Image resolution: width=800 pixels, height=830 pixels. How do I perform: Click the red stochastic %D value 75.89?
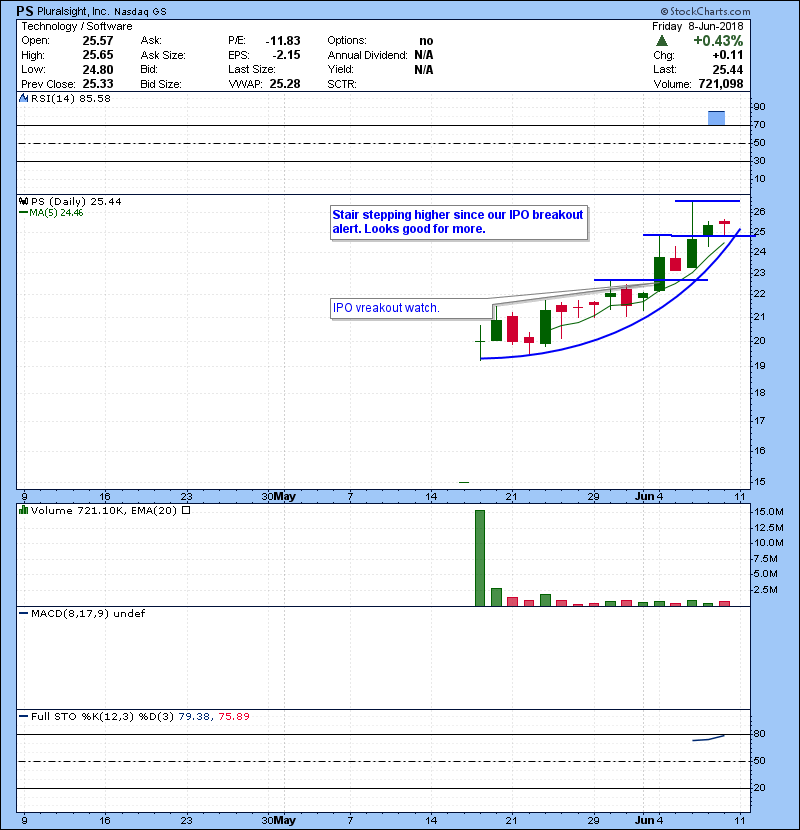click(x=233, y=716)
